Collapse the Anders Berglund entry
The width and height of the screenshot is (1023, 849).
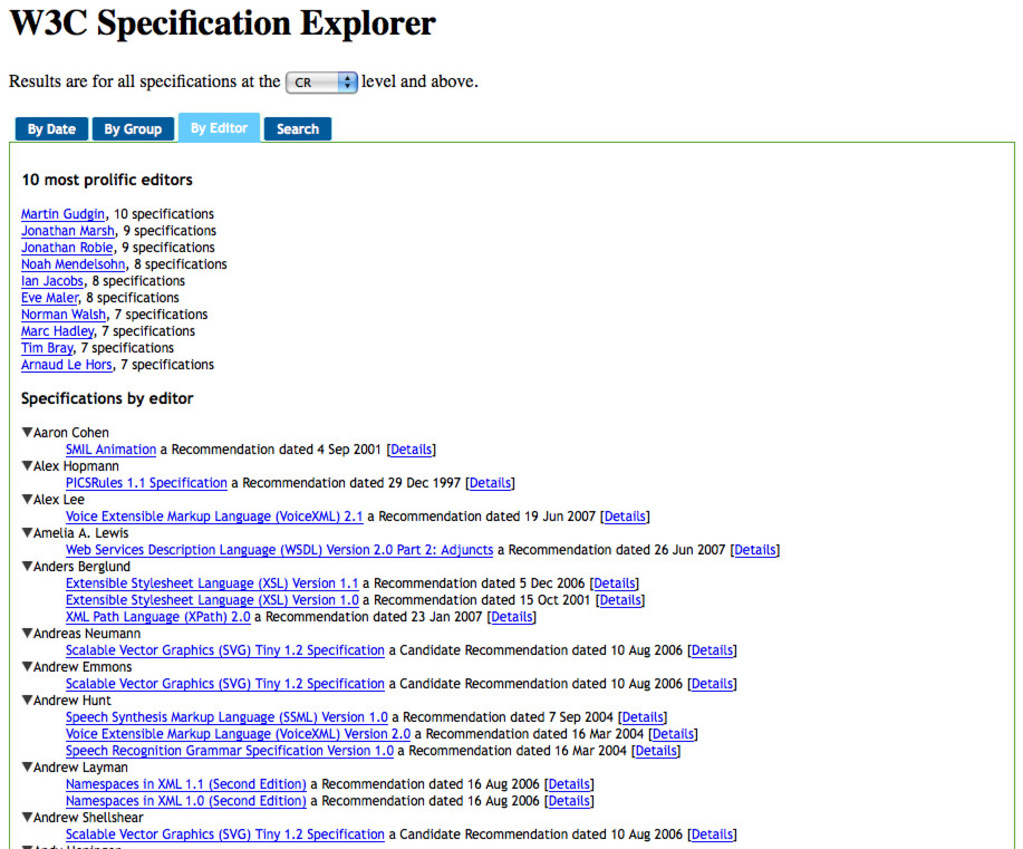pyautogui.click(x=27, y=566)
